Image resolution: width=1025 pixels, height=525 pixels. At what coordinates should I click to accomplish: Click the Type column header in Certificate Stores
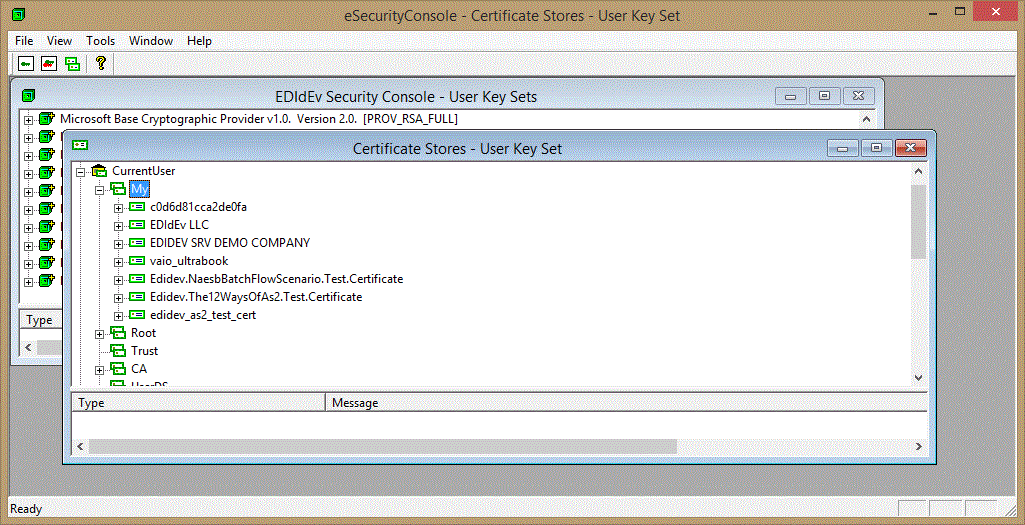pos(197,403)
